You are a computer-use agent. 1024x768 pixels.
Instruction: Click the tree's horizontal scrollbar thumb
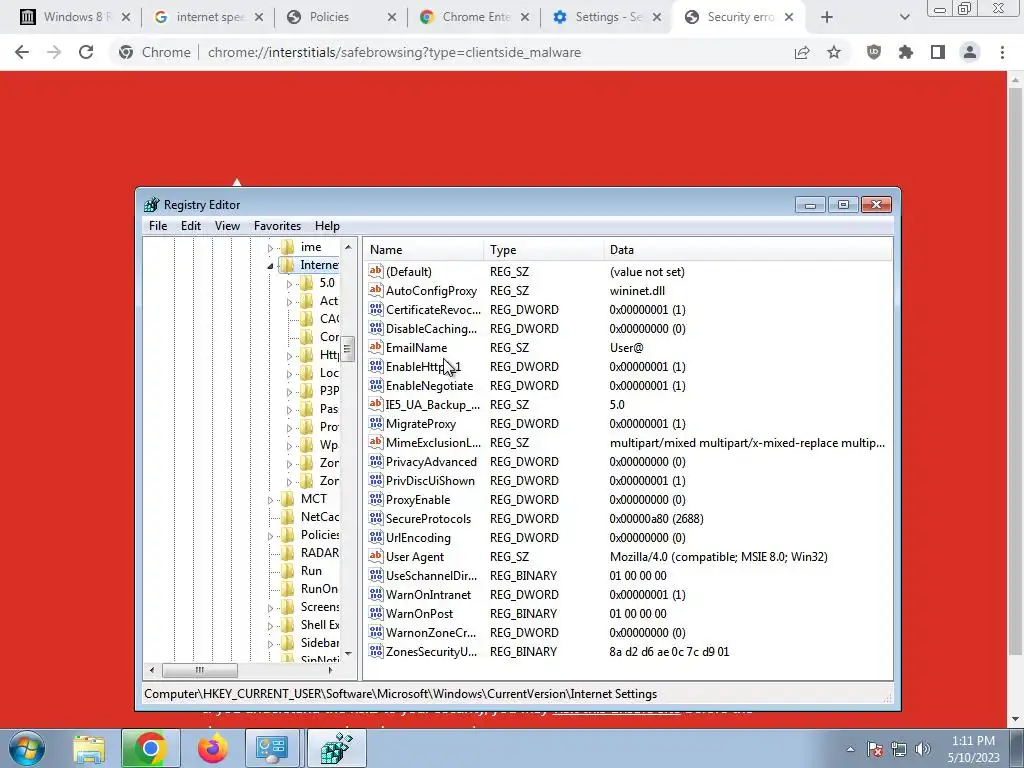(200, 670)
